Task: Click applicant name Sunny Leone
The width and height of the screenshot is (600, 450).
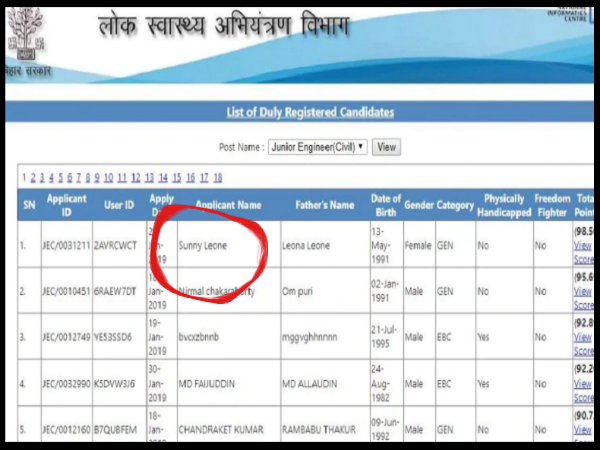Action: point(203,245)
